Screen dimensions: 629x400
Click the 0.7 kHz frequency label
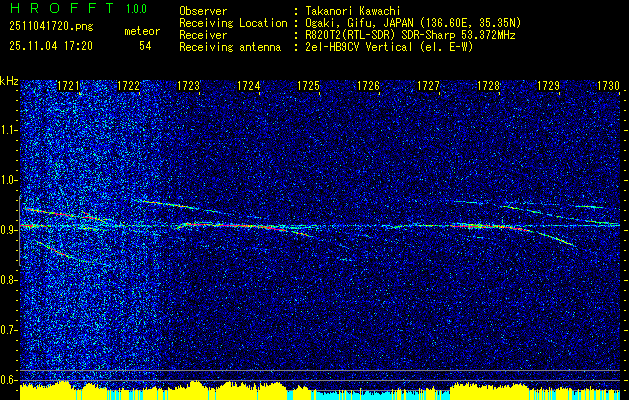pyautogui.click(x=9, y=330)
